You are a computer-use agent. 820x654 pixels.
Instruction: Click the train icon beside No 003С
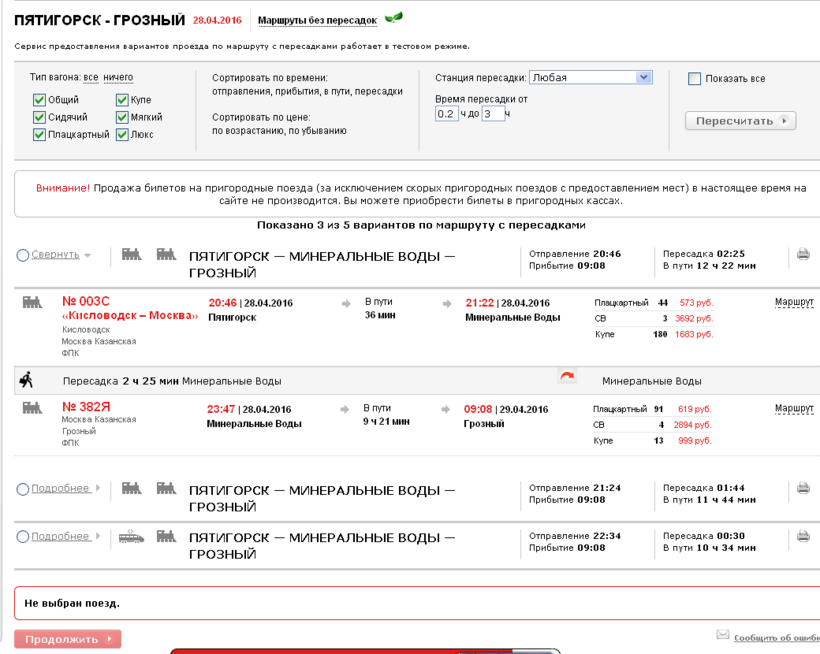pyautogui.click(x=32, y=302)
